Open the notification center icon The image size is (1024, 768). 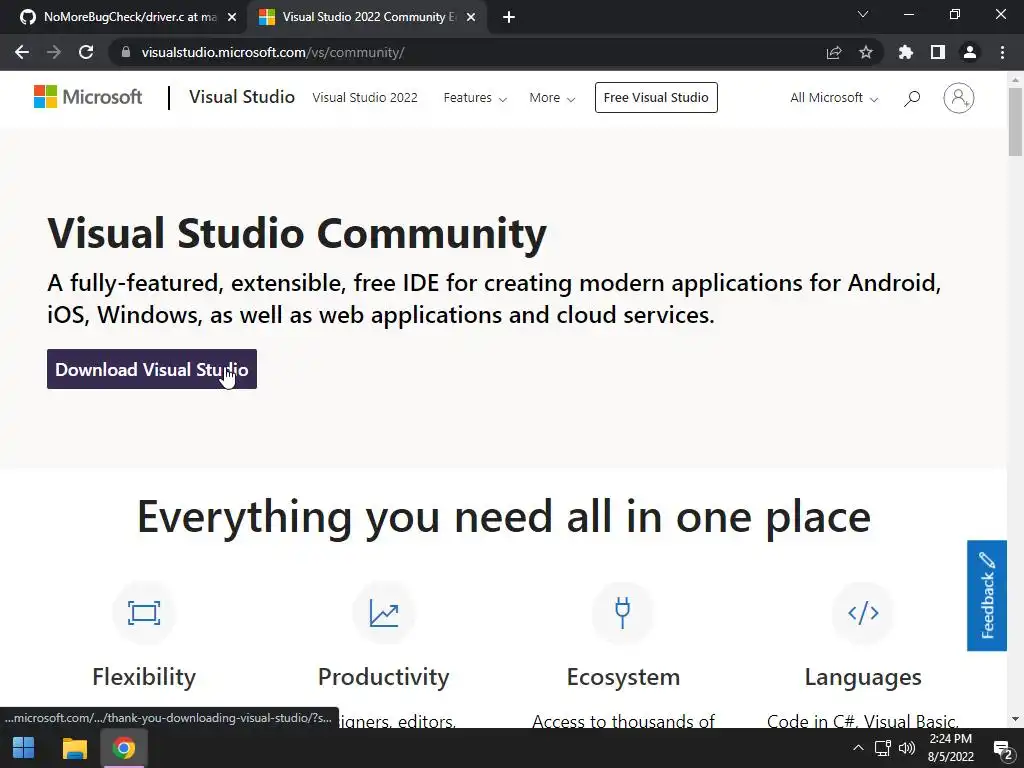(x=1002, y=748)
